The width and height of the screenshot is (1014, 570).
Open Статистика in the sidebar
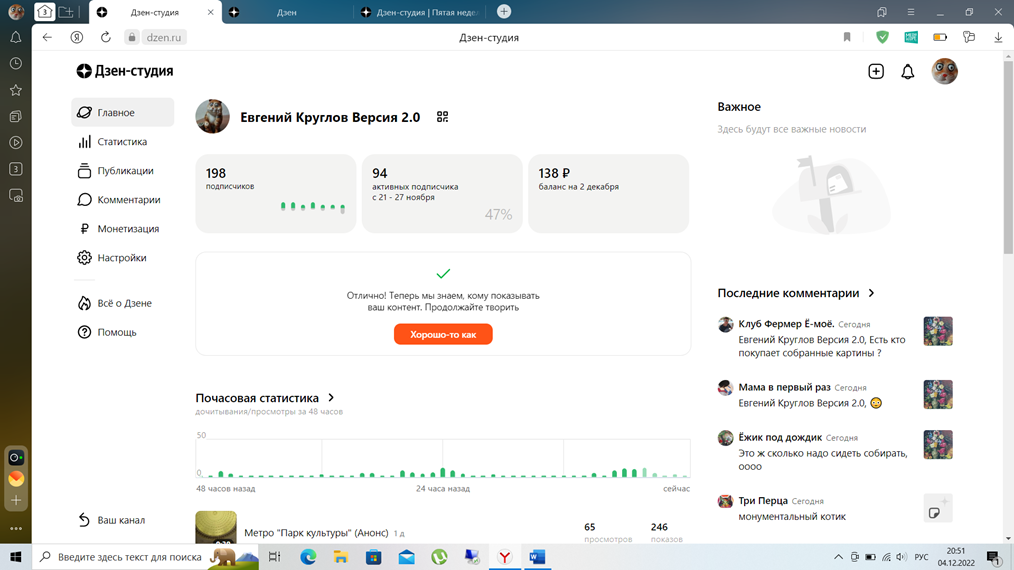[x=112, y=142]
